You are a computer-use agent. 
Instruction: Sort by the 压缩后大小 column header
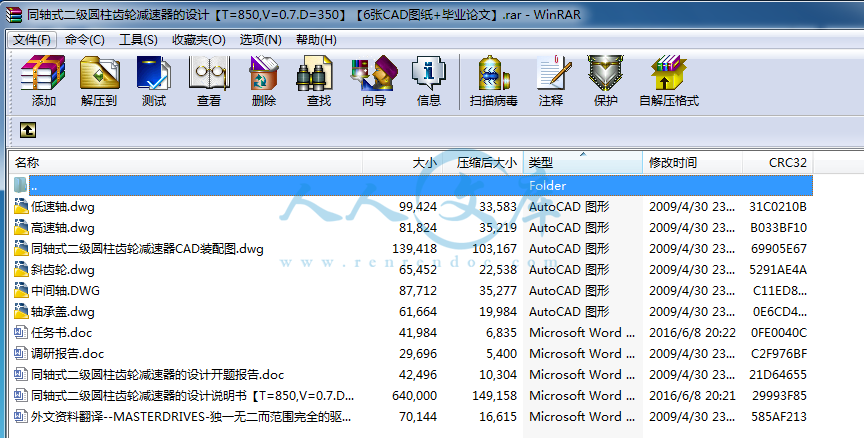click(483, 163)
